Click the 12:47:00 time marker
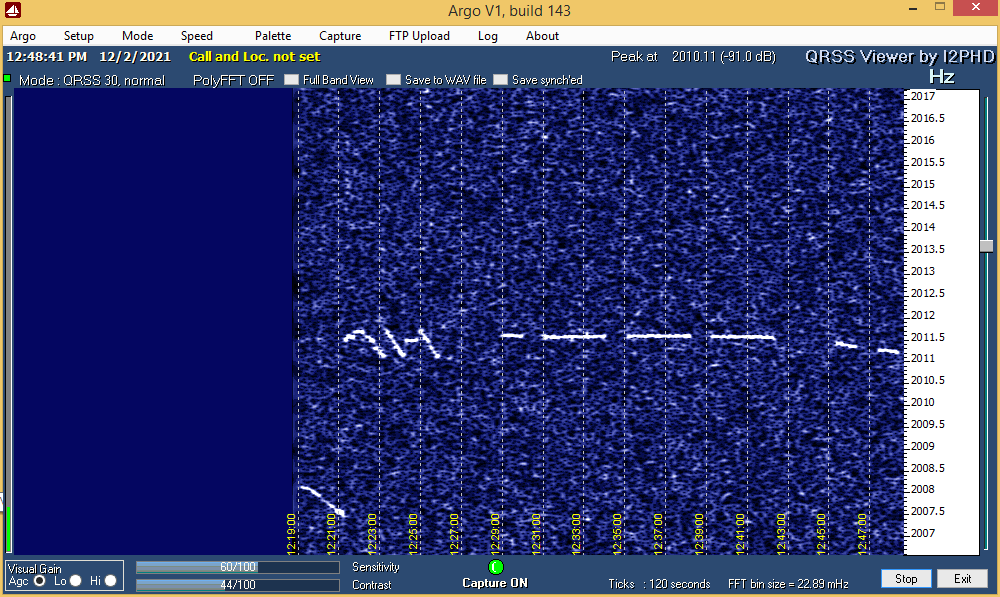This screenshot has width=1000, height=597. click(x=862, y=534)
